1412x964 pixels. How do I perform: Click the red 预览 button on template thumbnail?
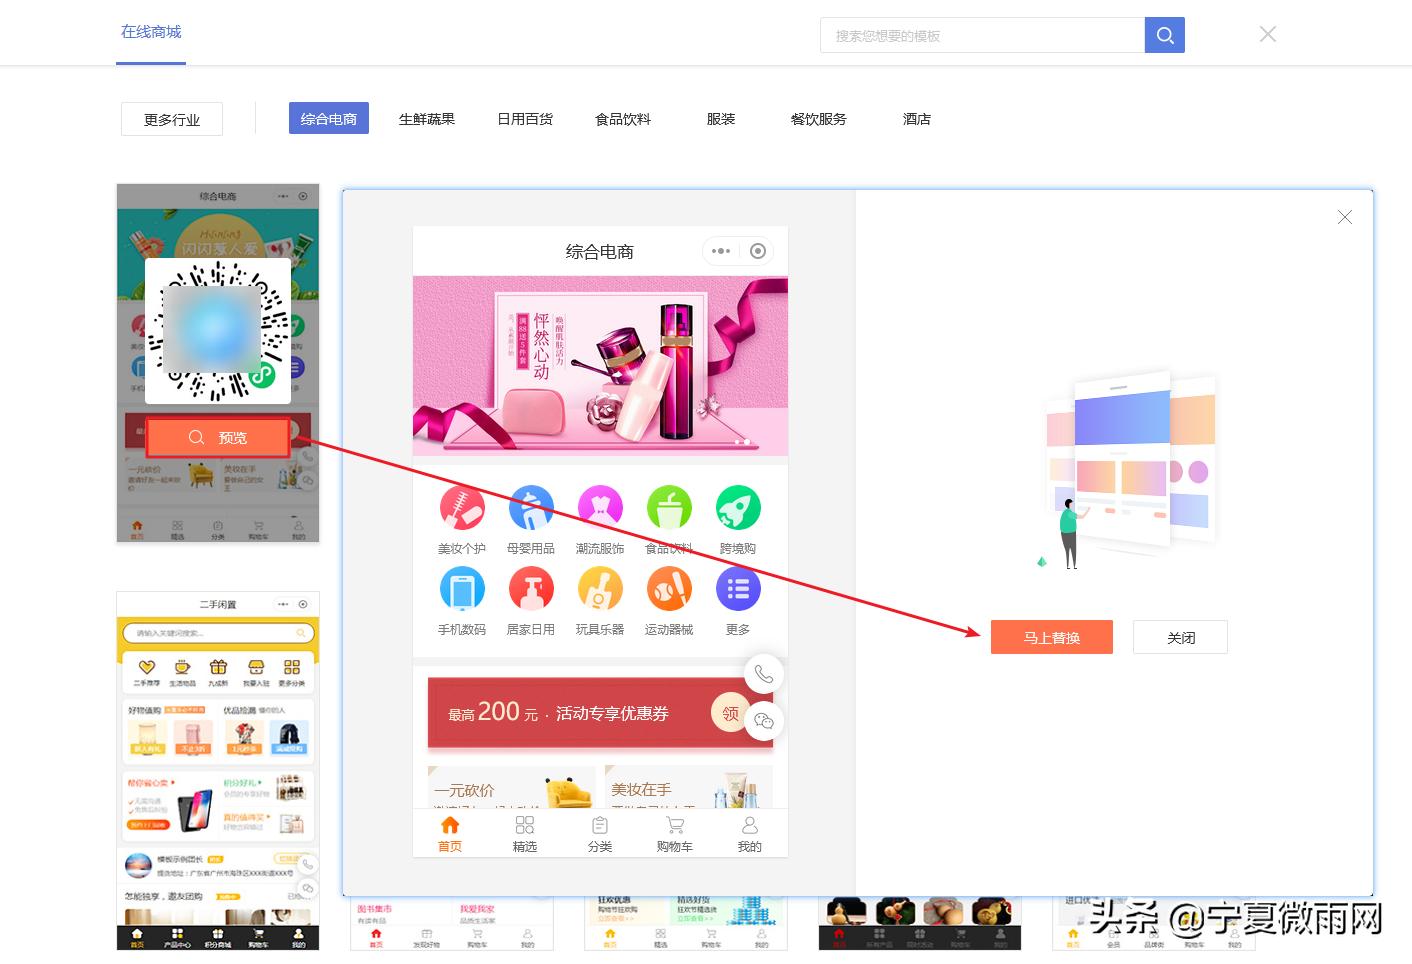click(x=219, y=437)
